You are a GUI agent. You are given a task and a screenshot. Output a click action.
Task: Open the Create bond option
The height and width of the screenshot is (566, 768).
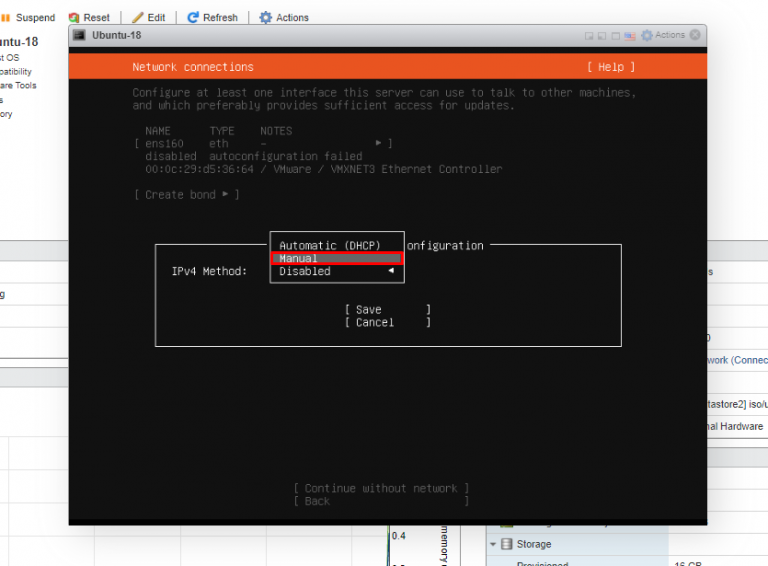coord(187,195)
